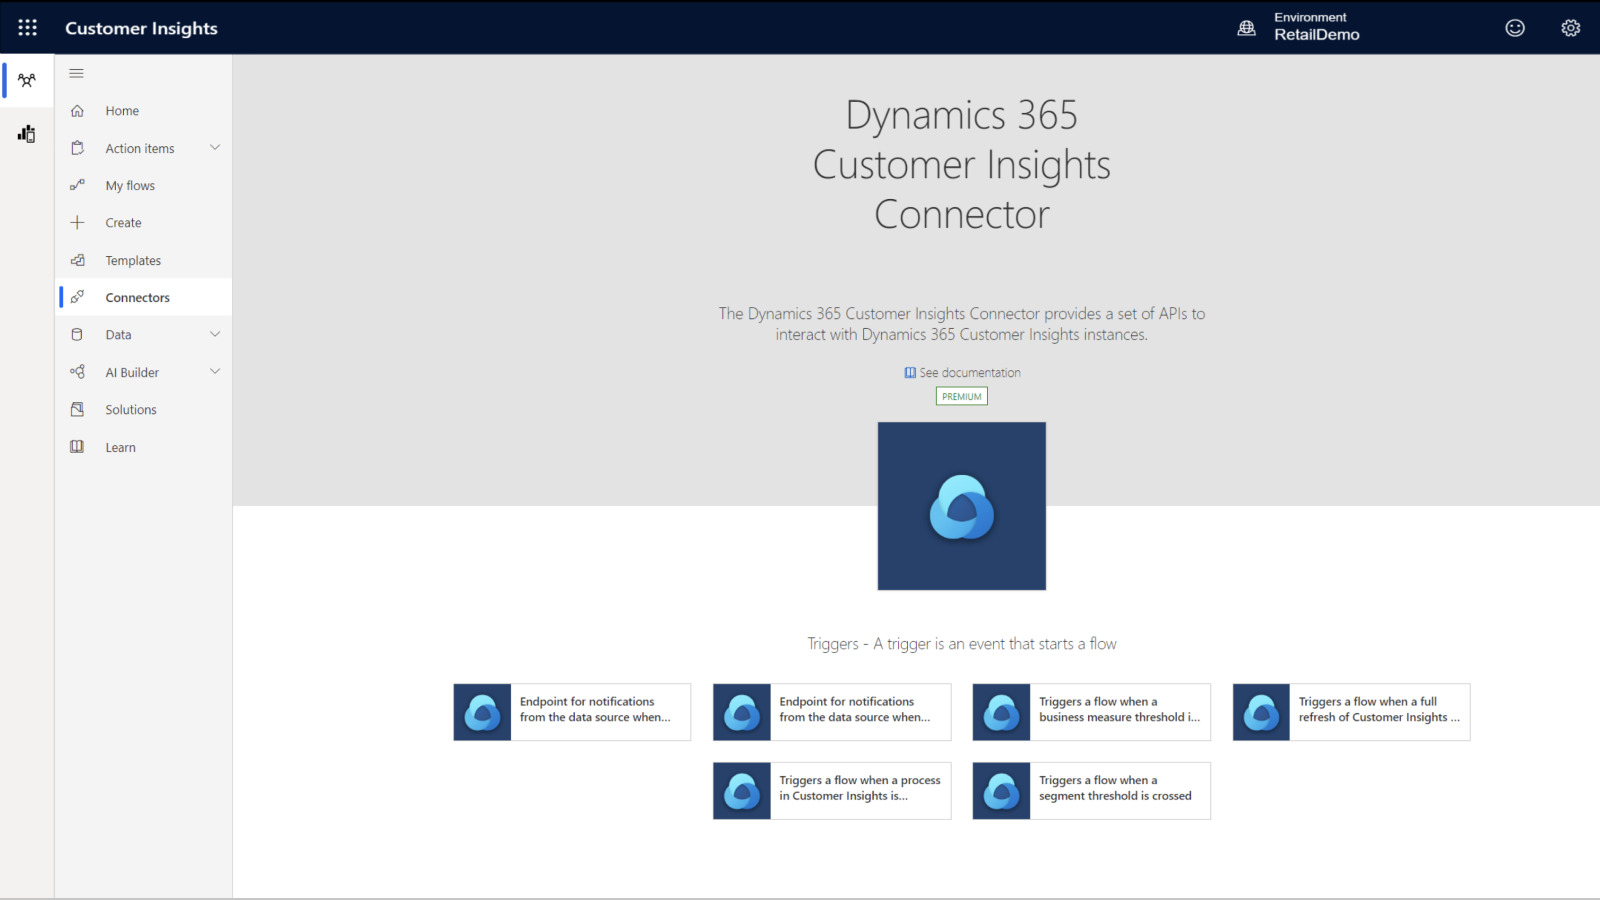Click the large Customer Insights connector logo
Image resolution: width=1600 pixels, height=900 pixels.
[962, 506]
